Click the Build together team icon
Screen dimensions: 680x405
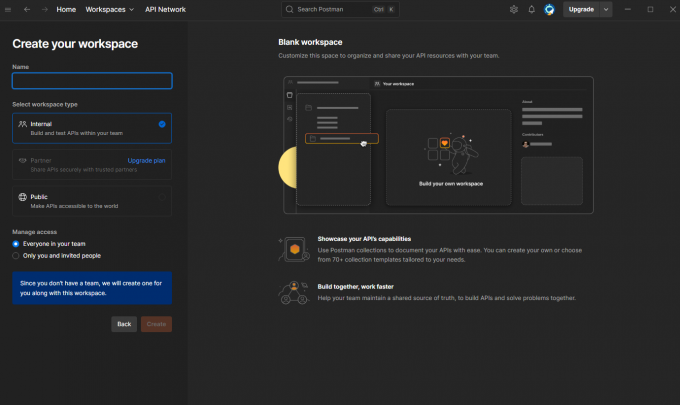[x=294, y=292]
